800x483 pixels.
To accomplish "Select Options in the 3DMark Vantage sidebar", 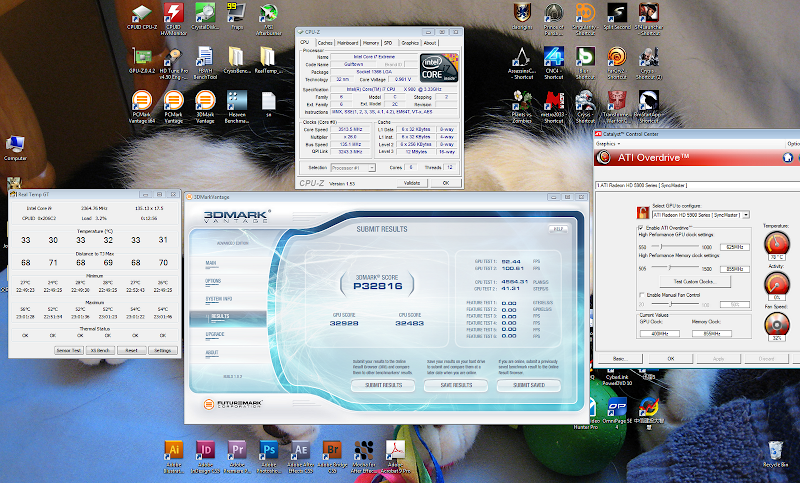I will coord(213,281).
